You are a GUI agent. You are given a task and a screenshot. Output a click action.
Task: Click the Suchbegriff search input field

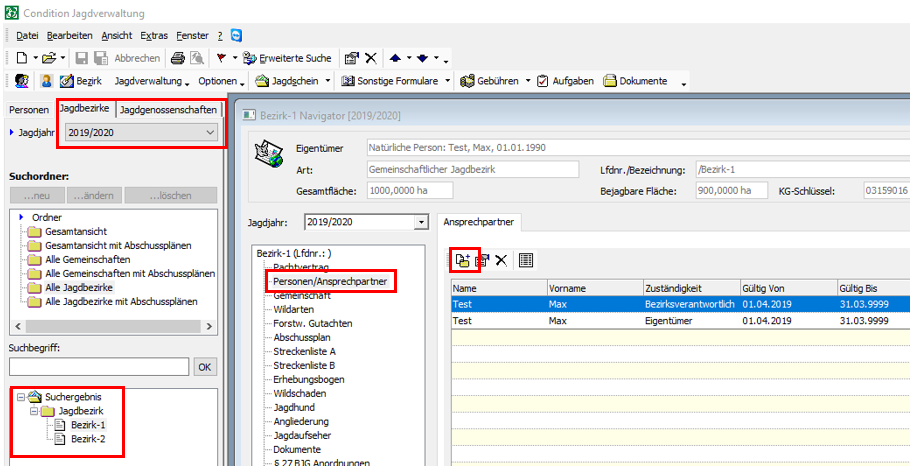pyautogui.click(x=98, y=367)
